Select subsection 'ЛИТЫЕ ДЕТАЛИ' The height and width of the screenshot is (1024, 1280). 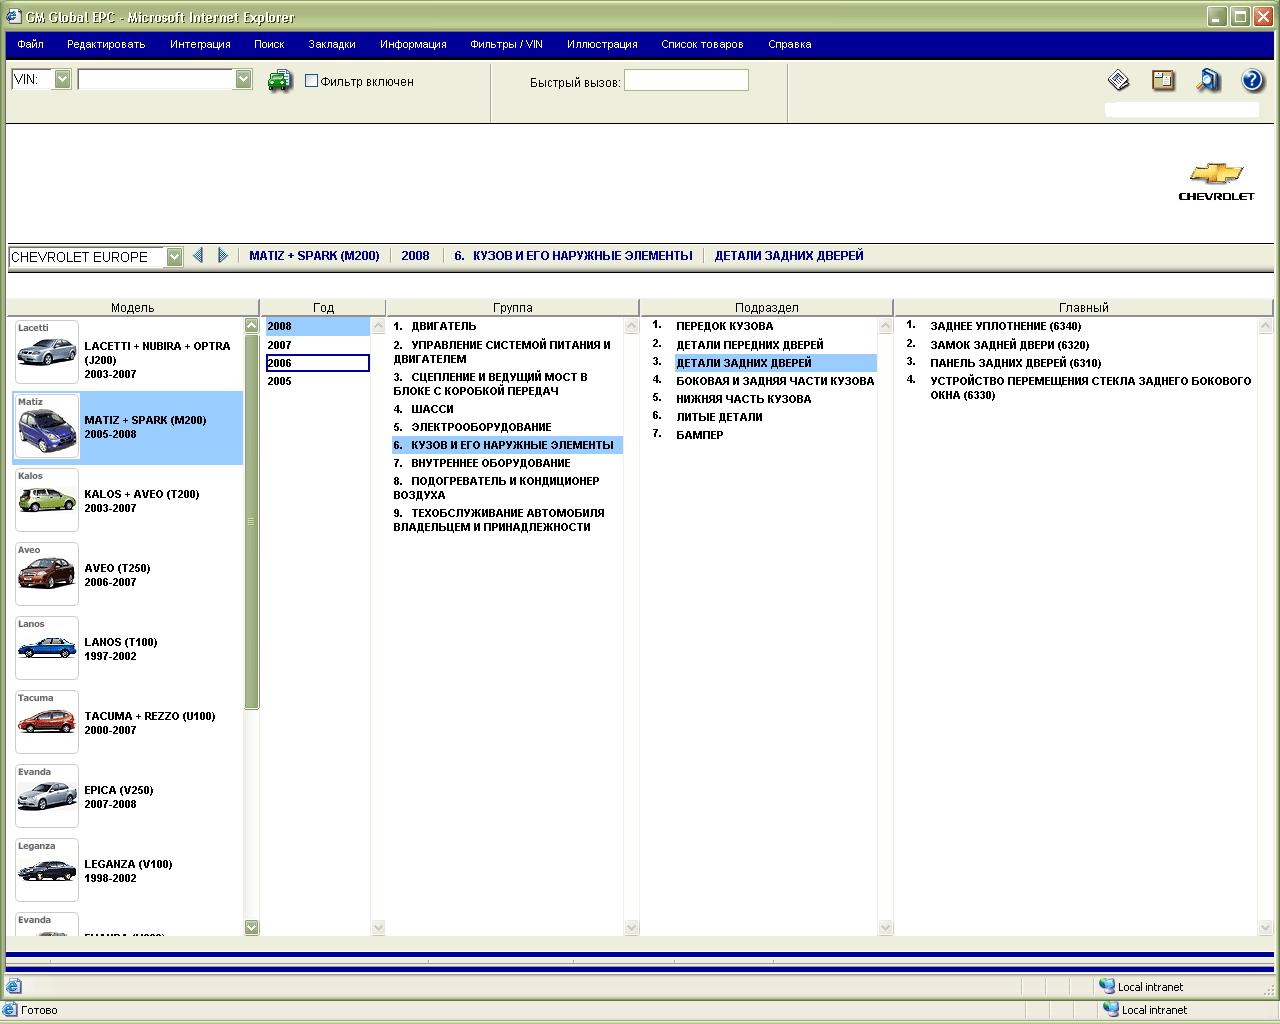click(719, 417)
